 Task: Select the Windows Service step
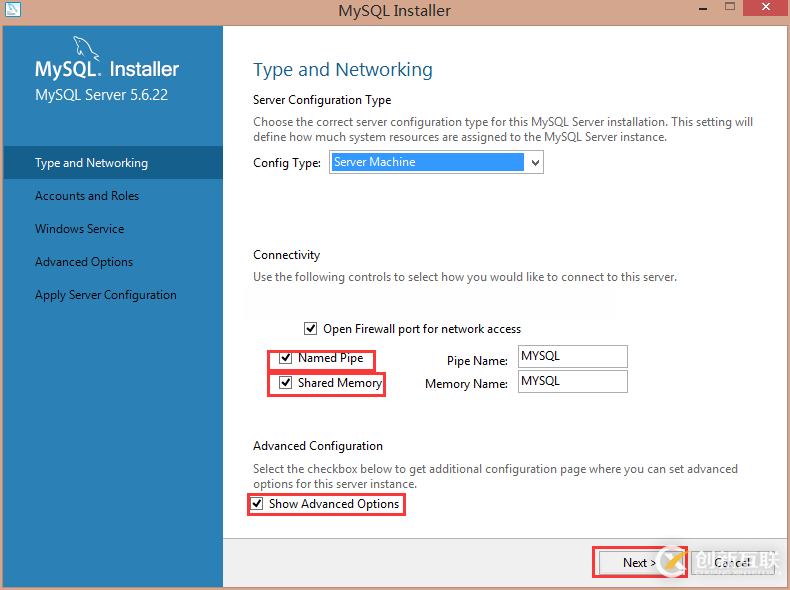[80, 229]
